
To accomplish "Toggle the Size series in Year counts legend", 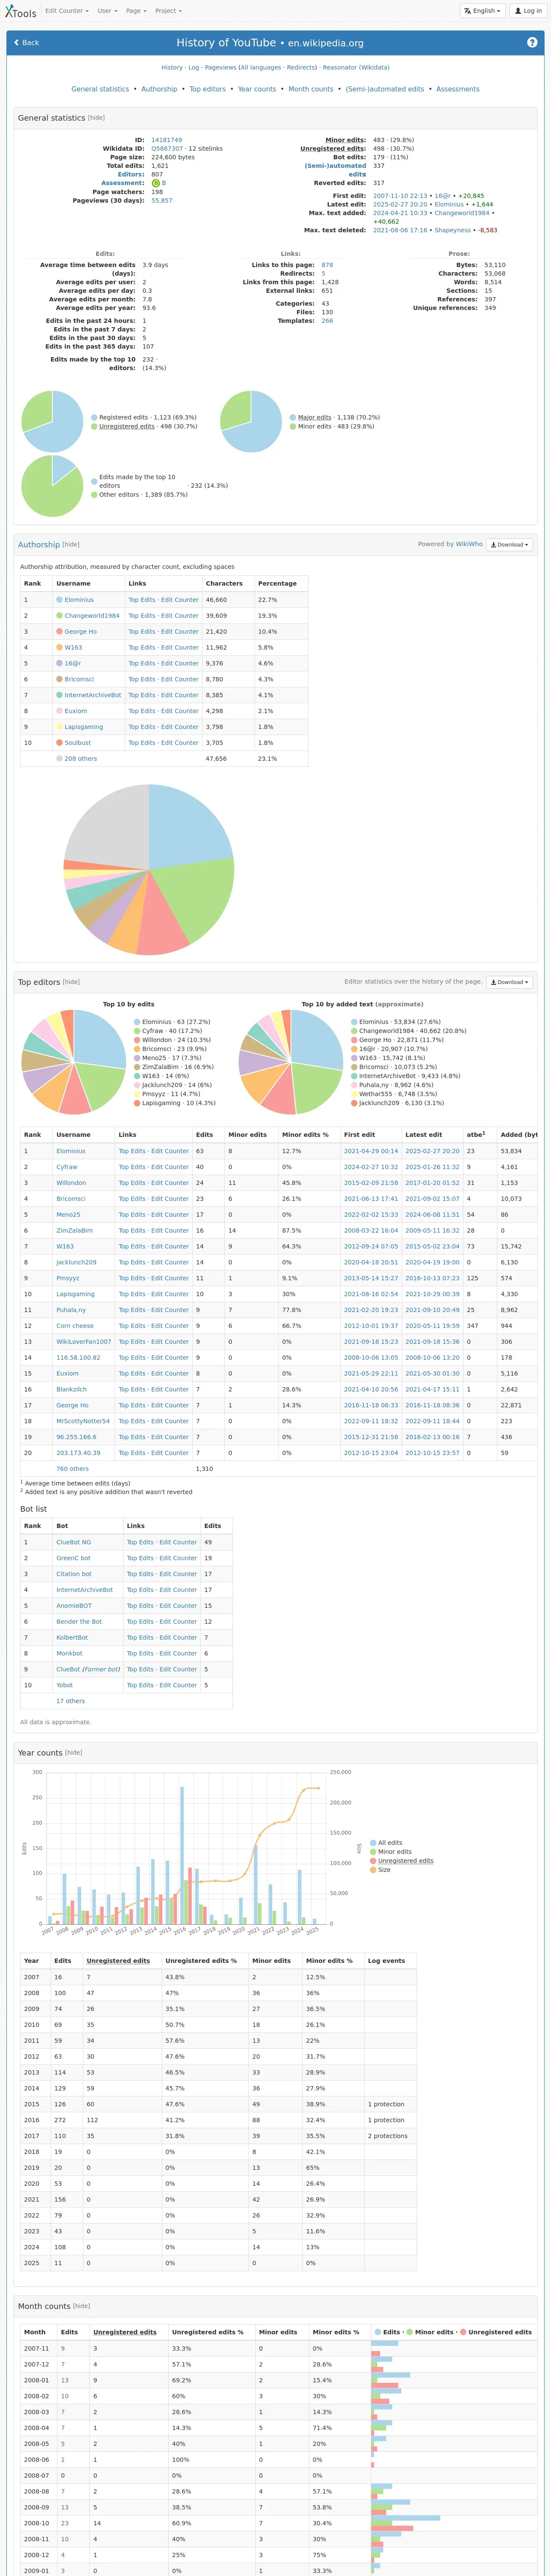I will click(381, 1870).
